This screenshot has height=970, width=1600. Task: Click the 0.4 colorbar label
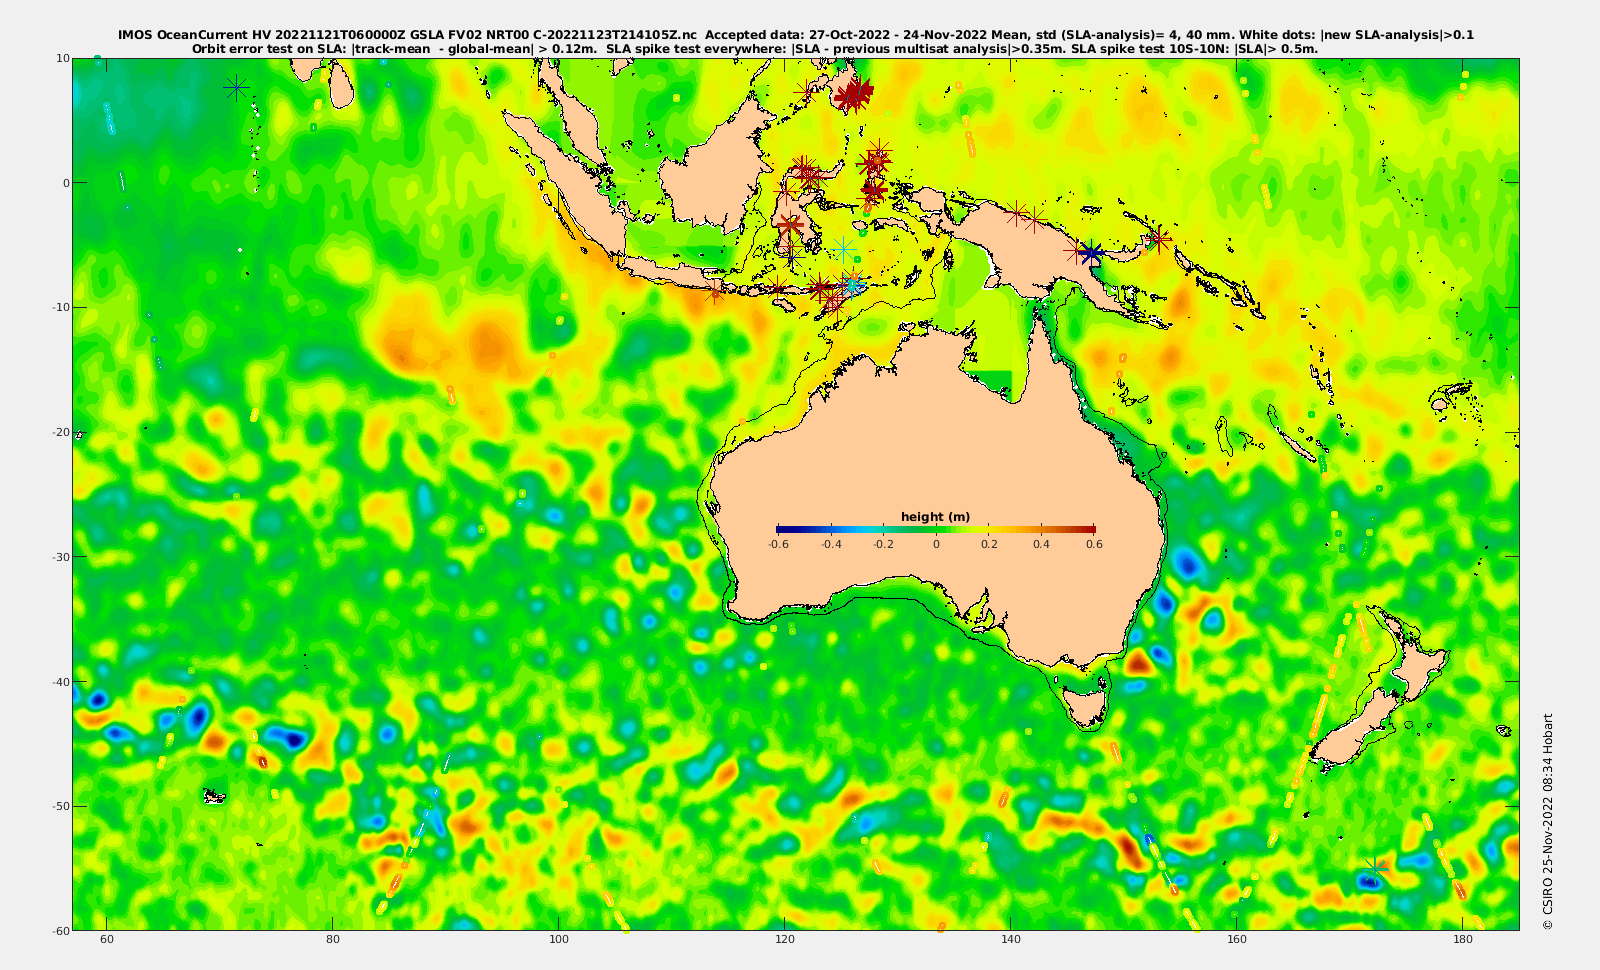click(x=1042, y=545)
